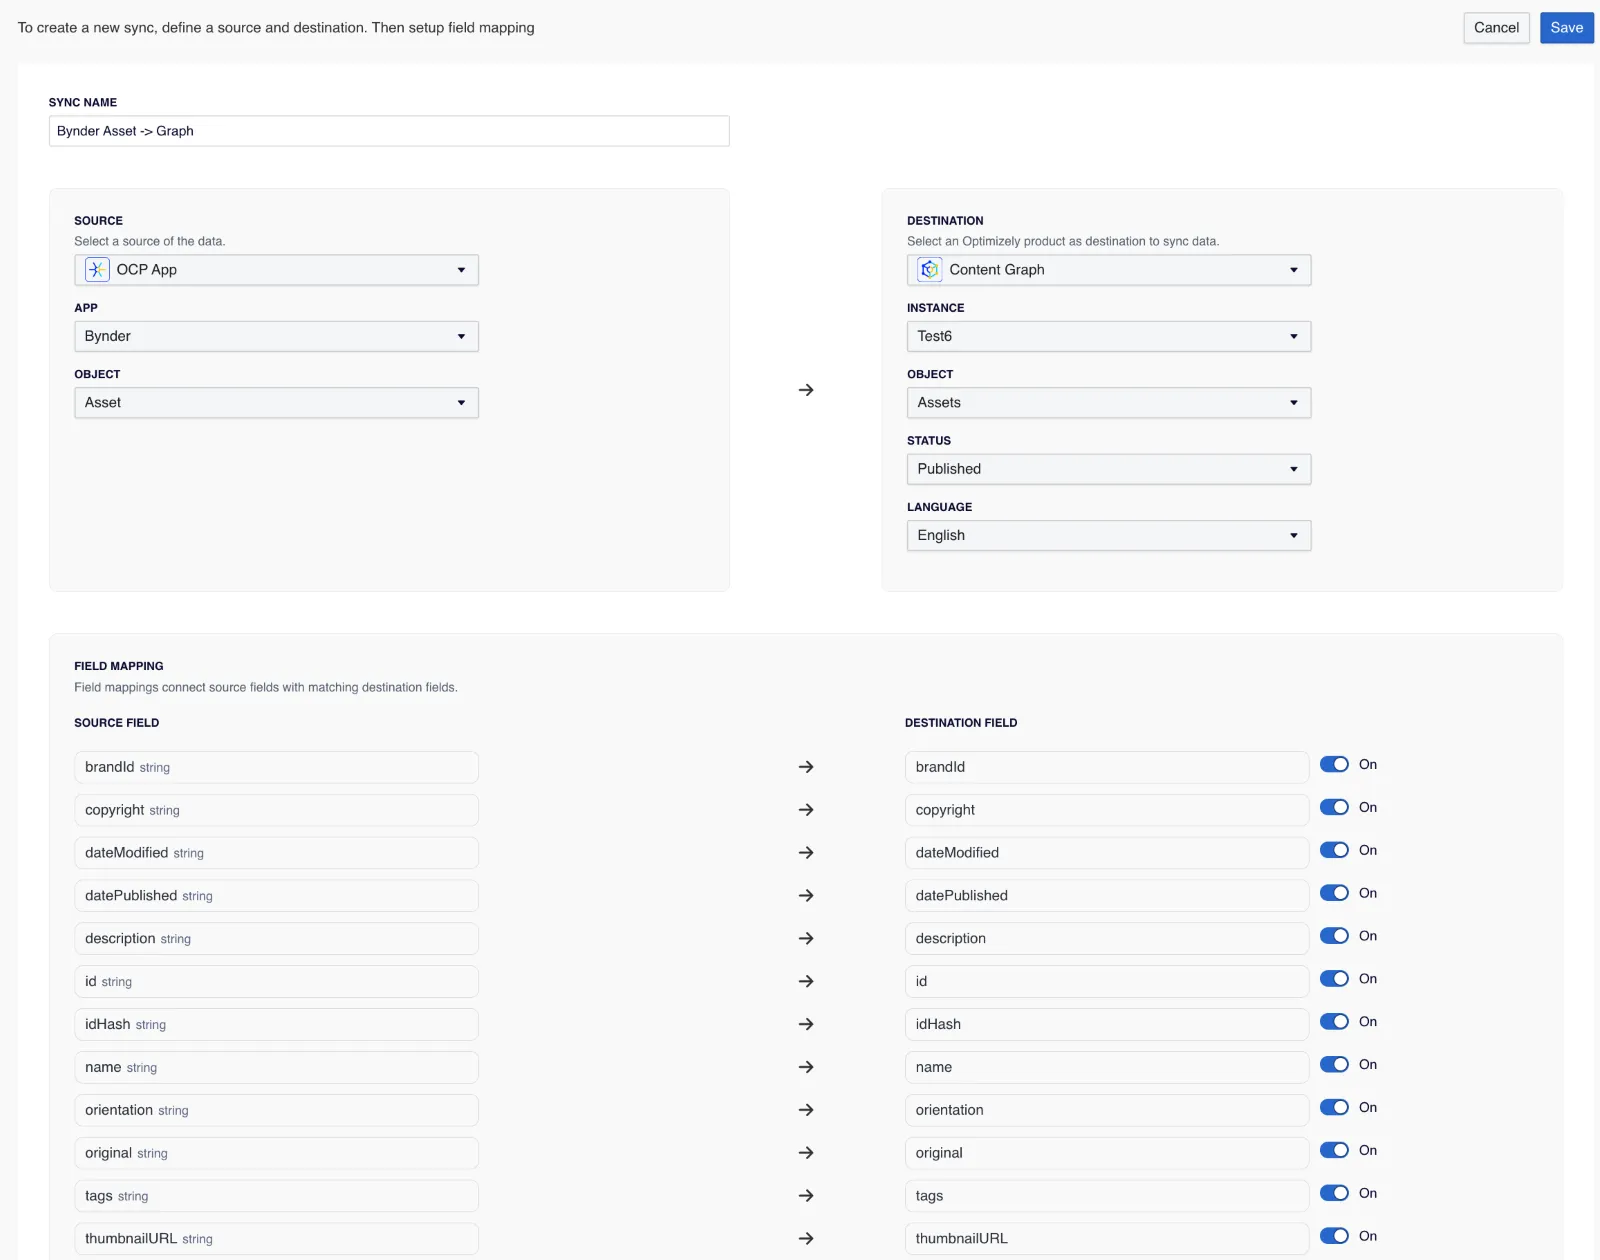Image resolution: width=1600 pixels, height=1260 pixels.
Task: Save the new sync
Action: coord(1566,28)
